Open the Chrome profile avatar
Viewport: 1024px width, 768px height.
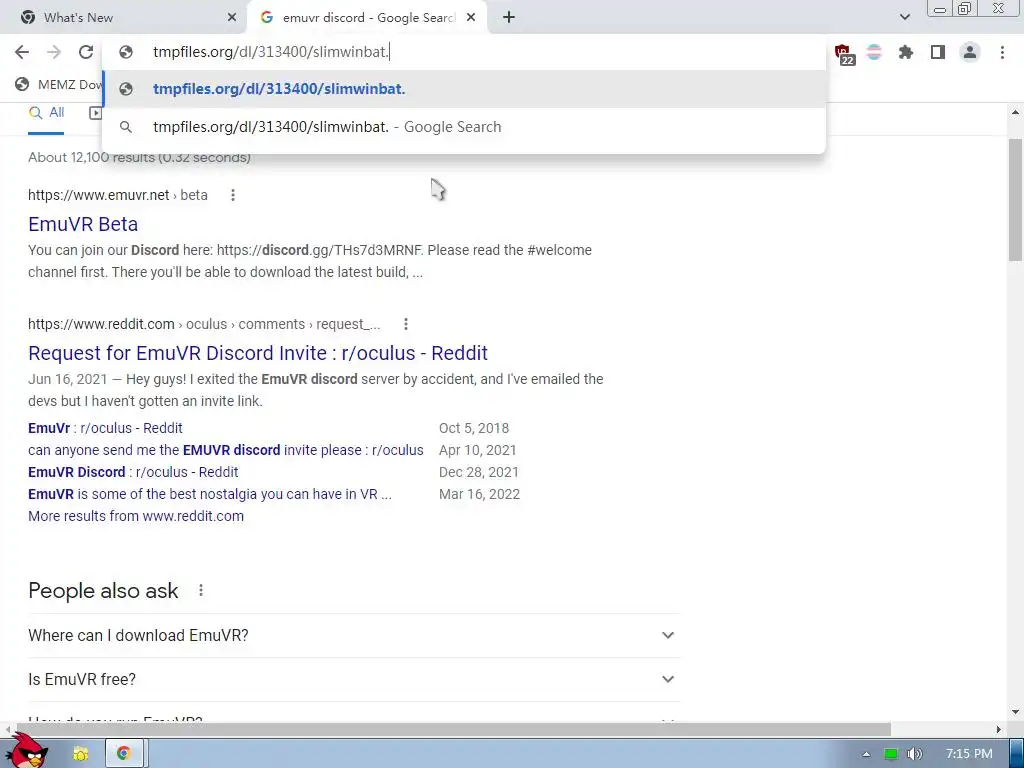click(x=970, y=52)
